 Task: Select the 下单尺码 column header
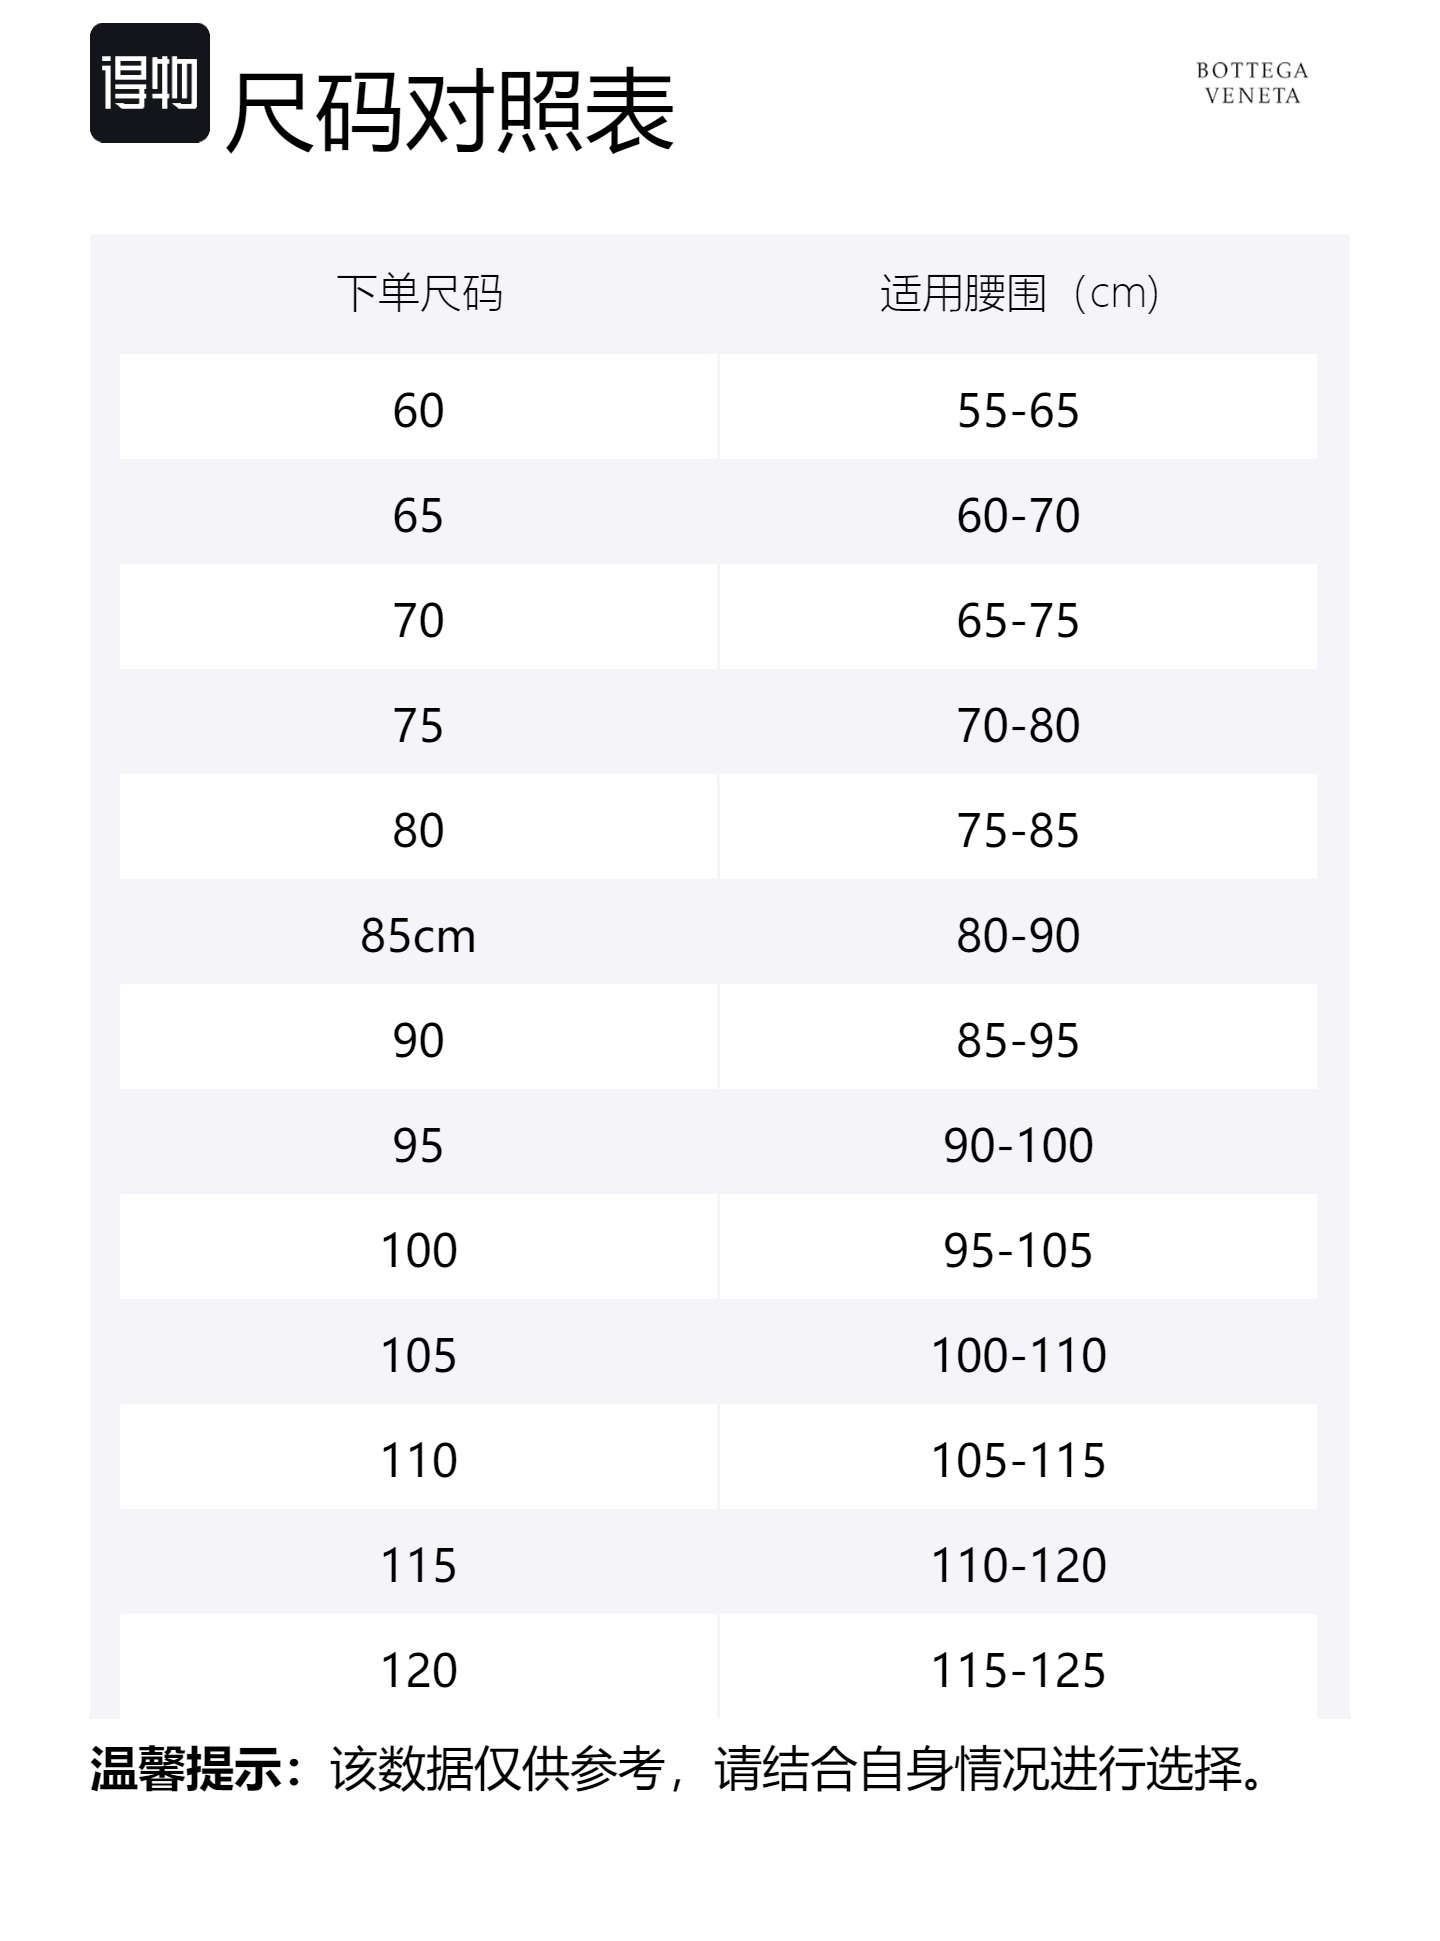pyautogui.click(x=419, y=294)
